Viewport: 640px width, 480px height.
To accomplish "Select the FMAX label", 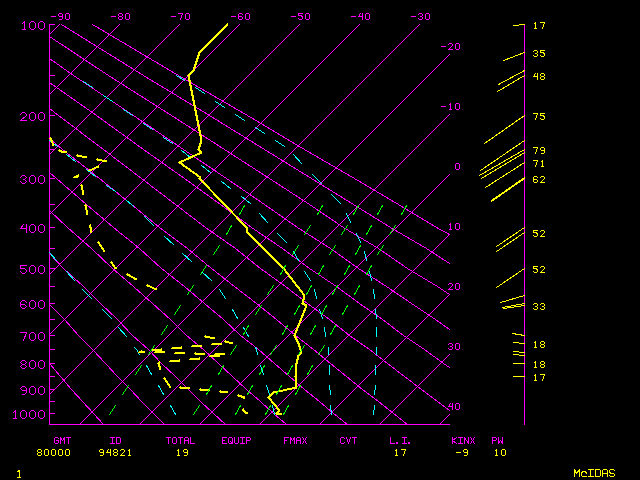I will click(294, 440).
